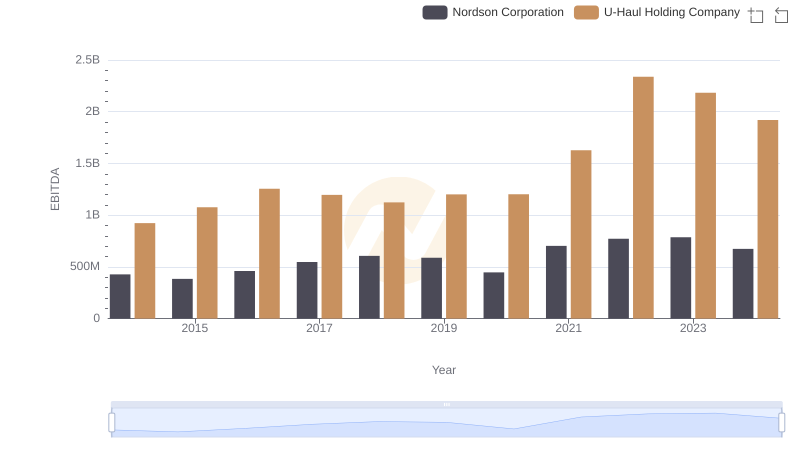Click the Year axis title
This screenshot has height=461, width=800.
(x=444, y=370)
